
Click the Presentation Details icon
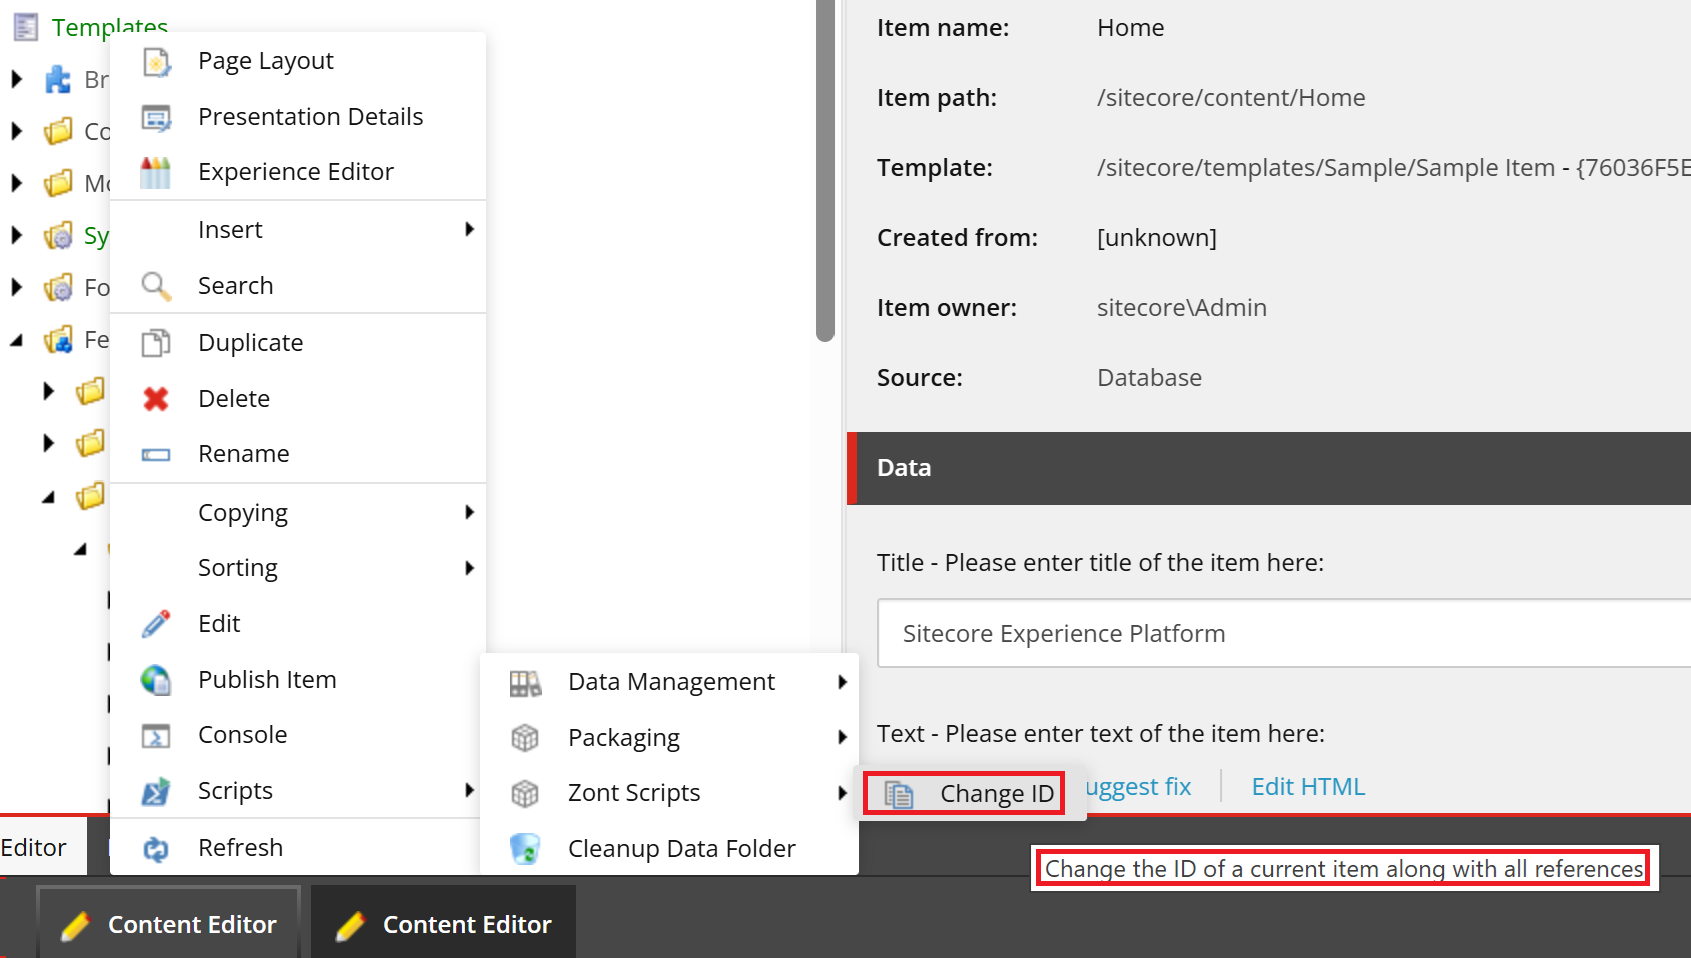(156, 118)
